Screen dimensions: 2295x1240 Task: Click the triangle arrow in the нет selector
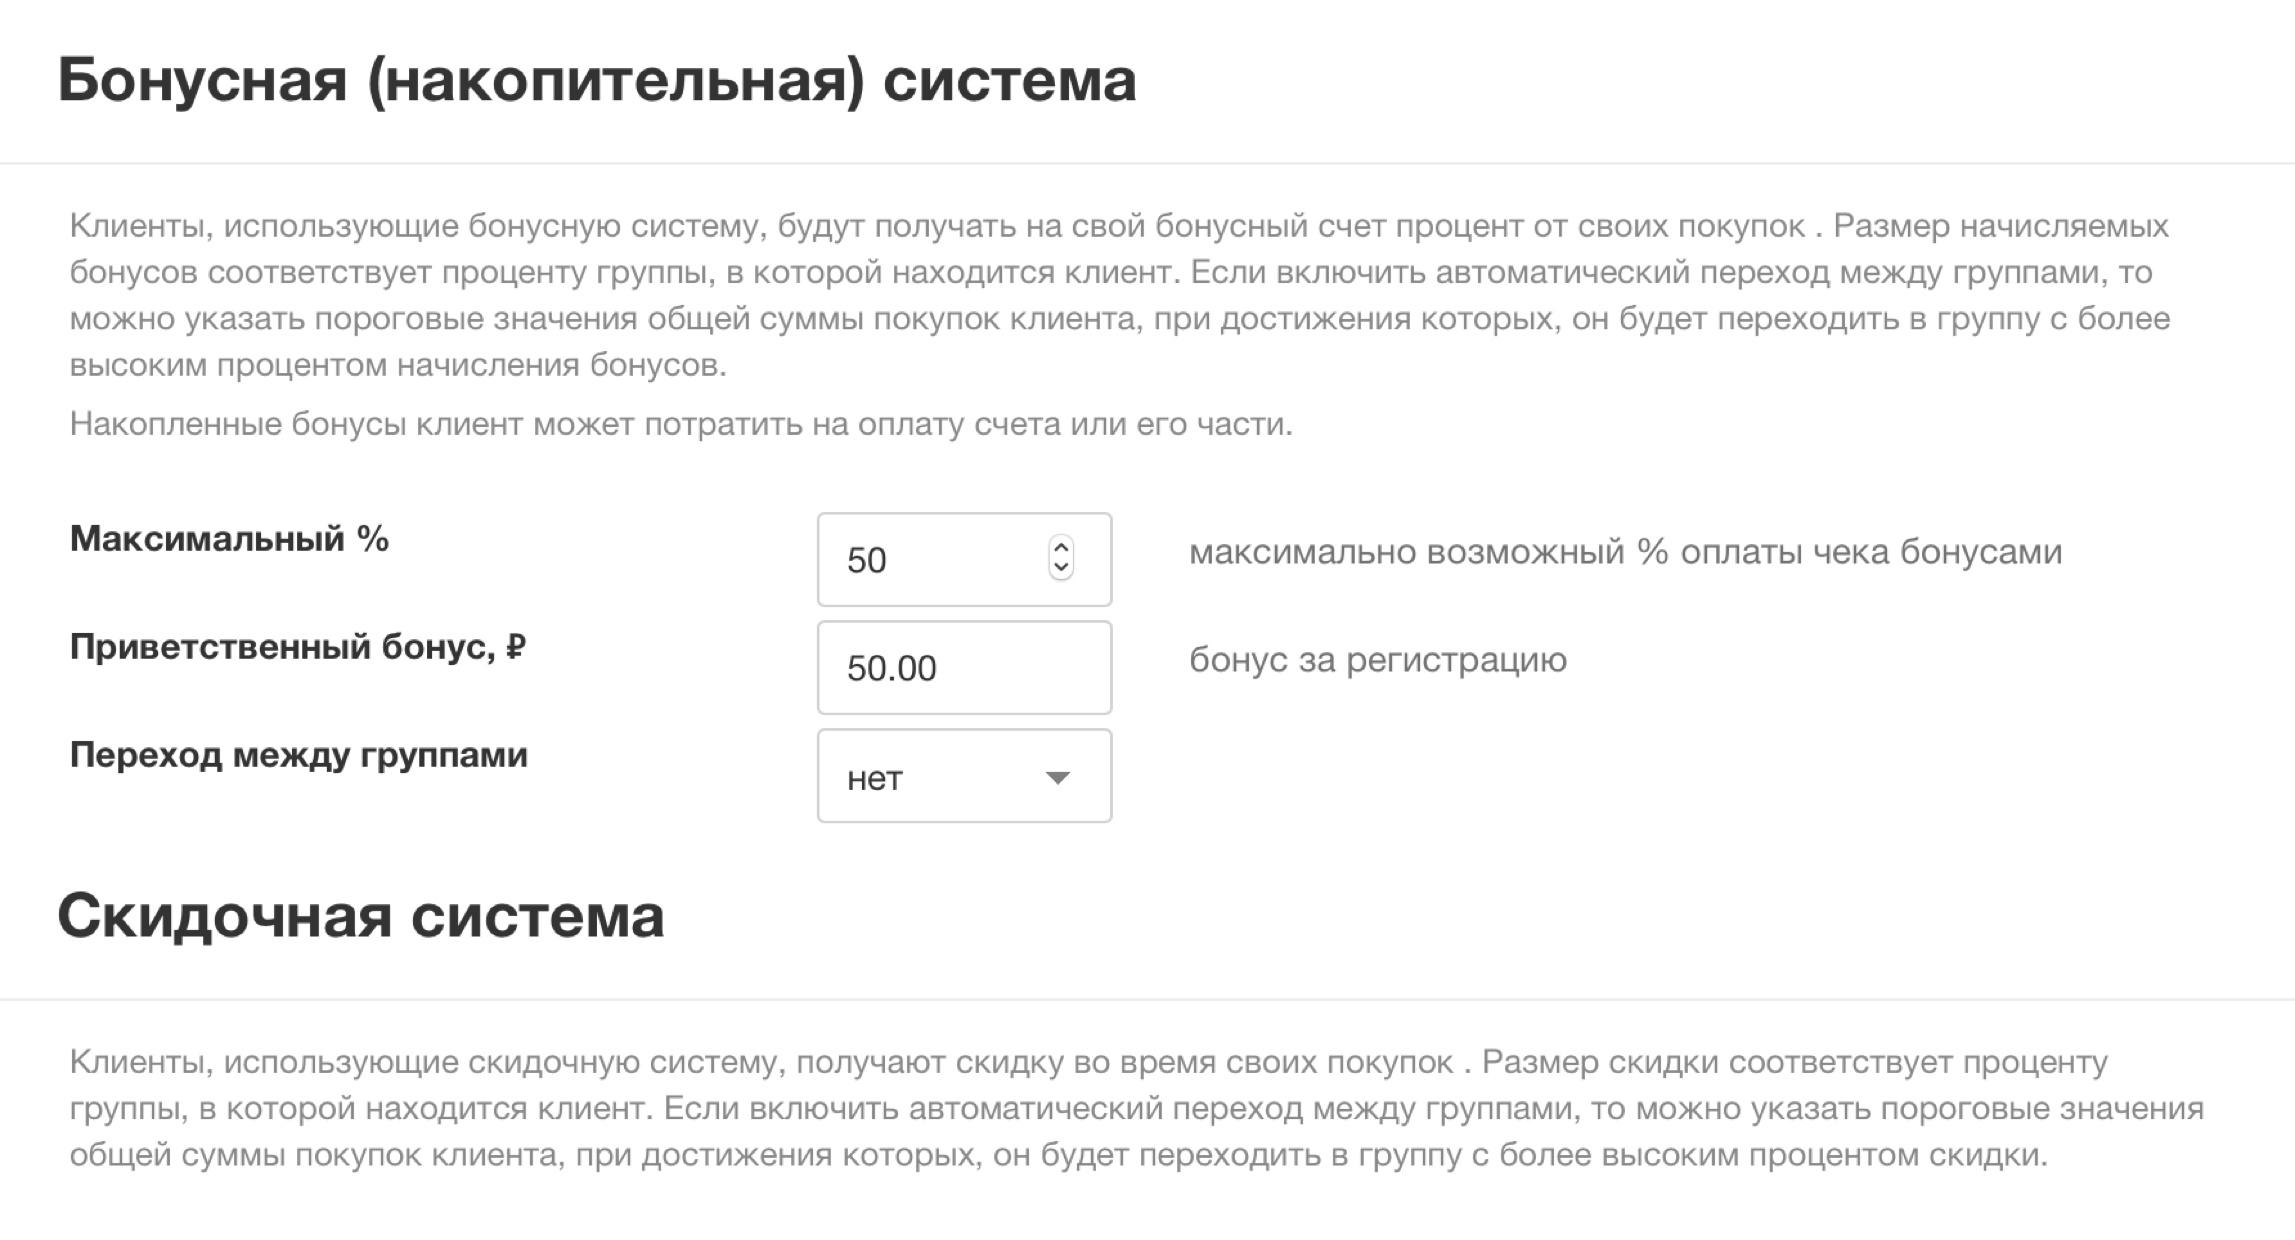[x=1057, y=778]
